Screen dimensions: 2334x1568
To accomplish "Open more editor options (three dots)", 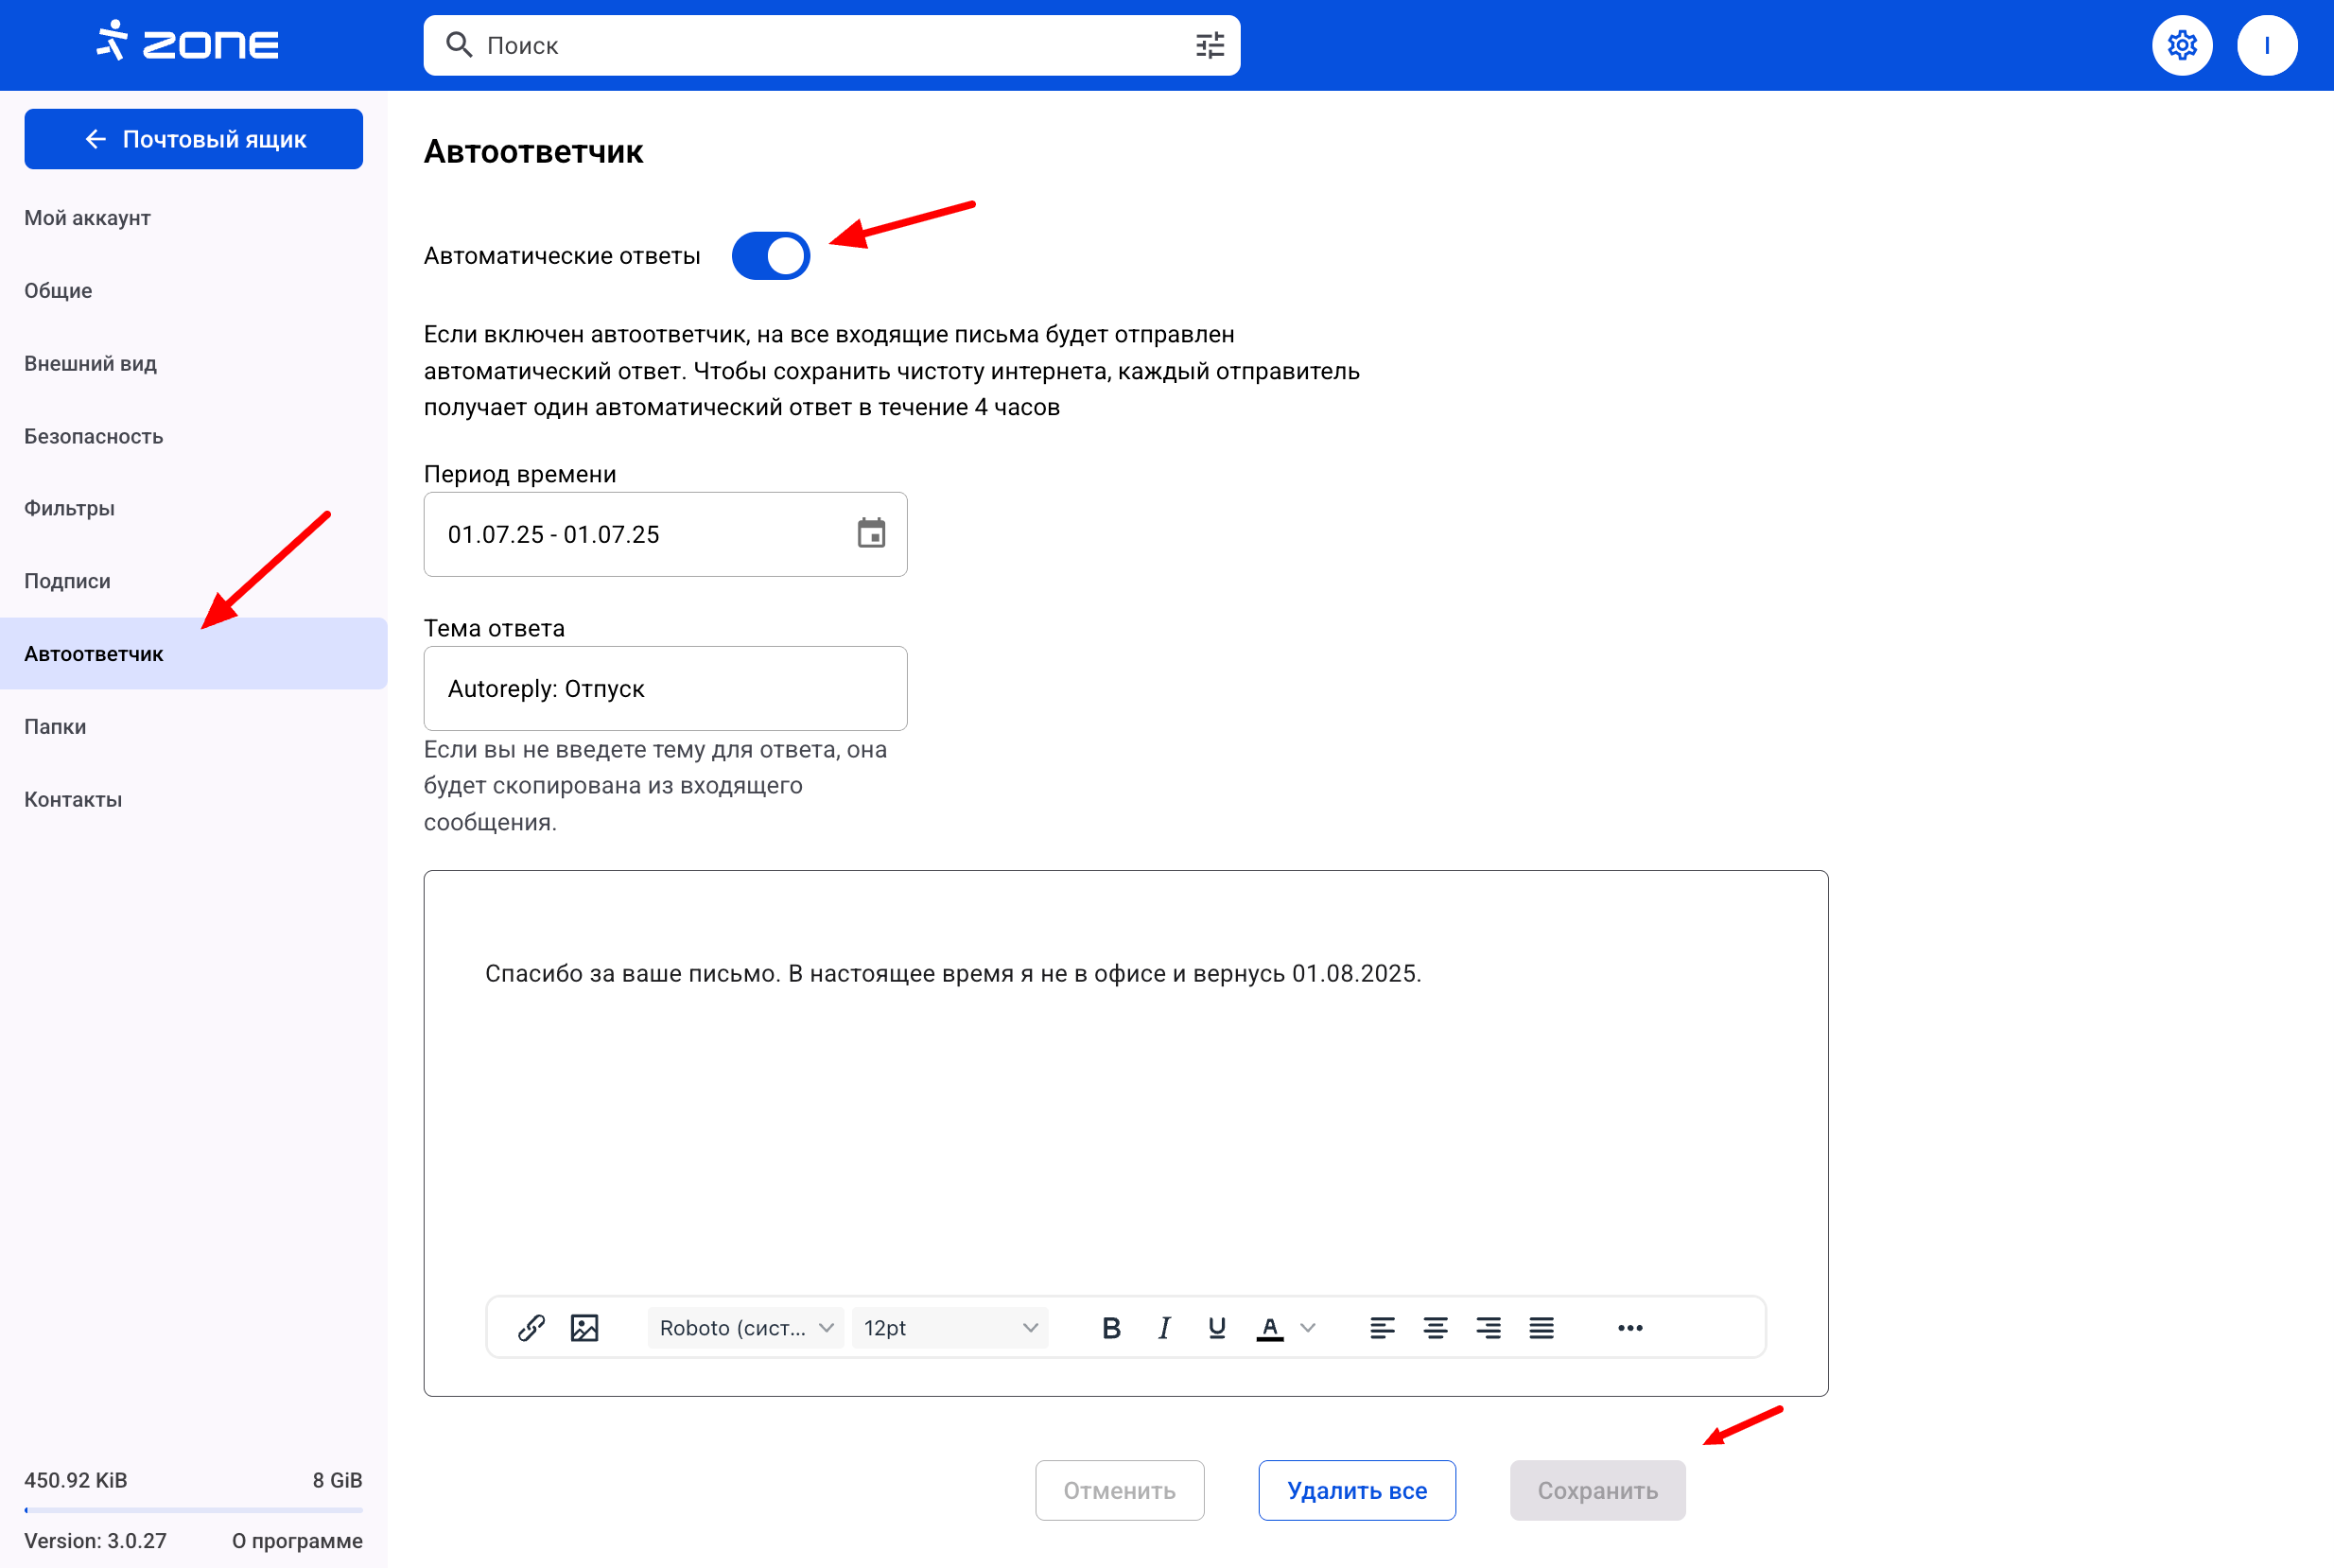I will coord(1630,1328).
